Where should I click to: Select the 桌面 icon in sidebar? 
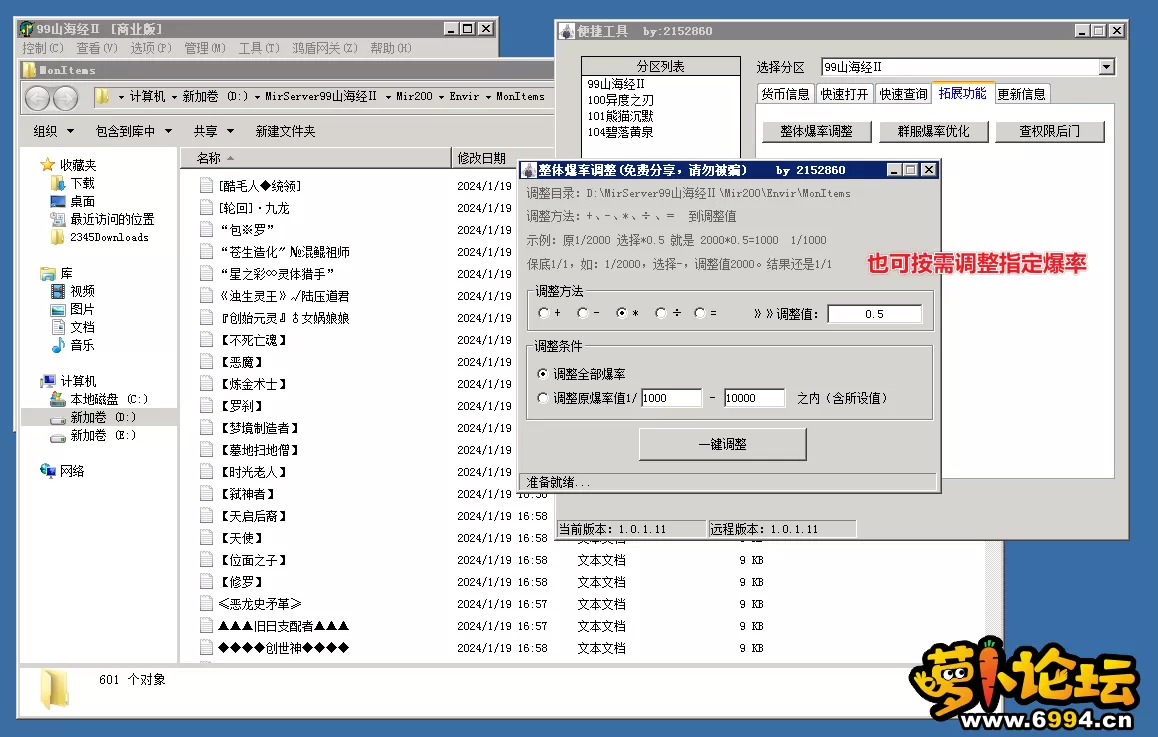coord(58,201)
